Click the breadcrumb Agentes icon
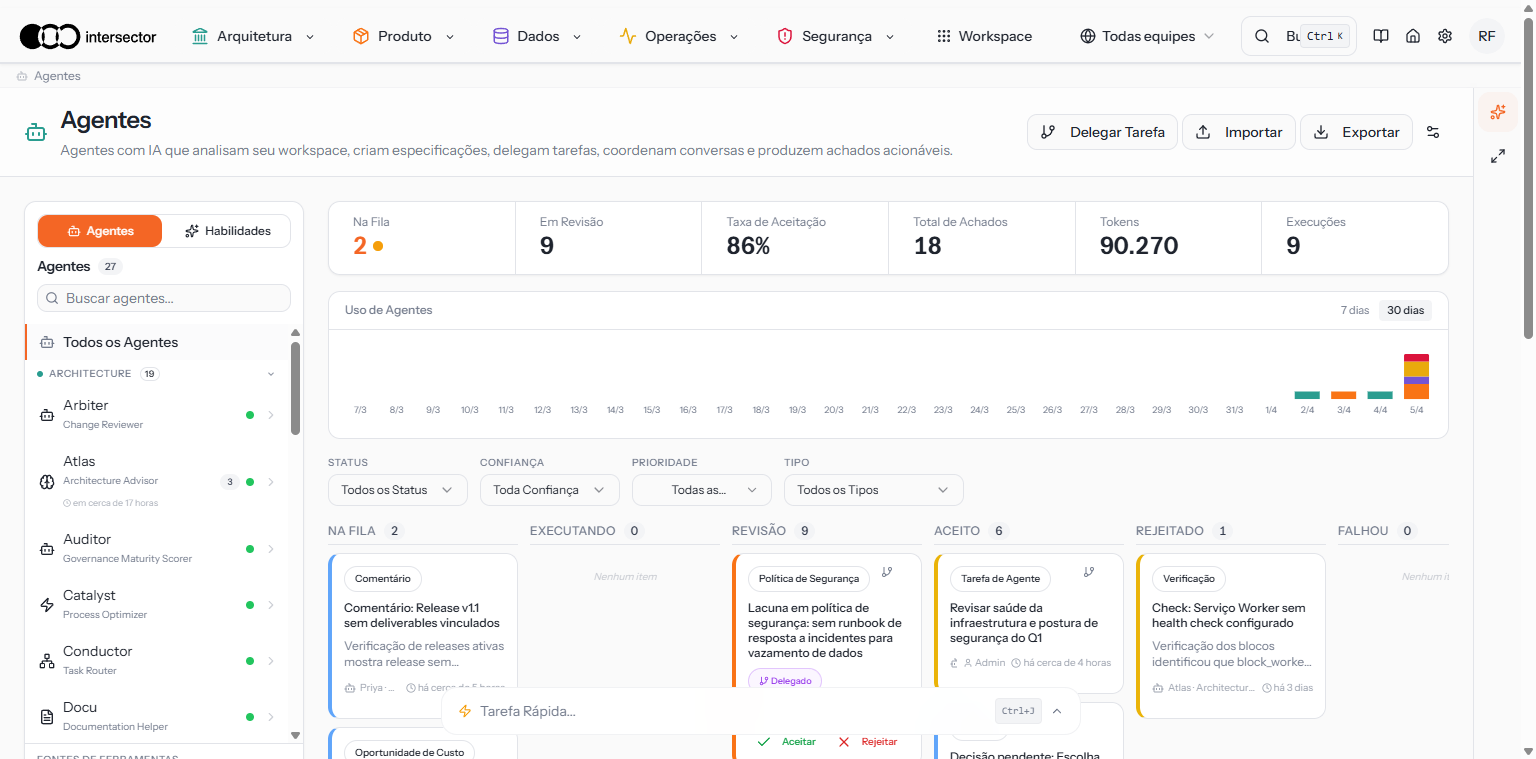 (x=22, y=76)
